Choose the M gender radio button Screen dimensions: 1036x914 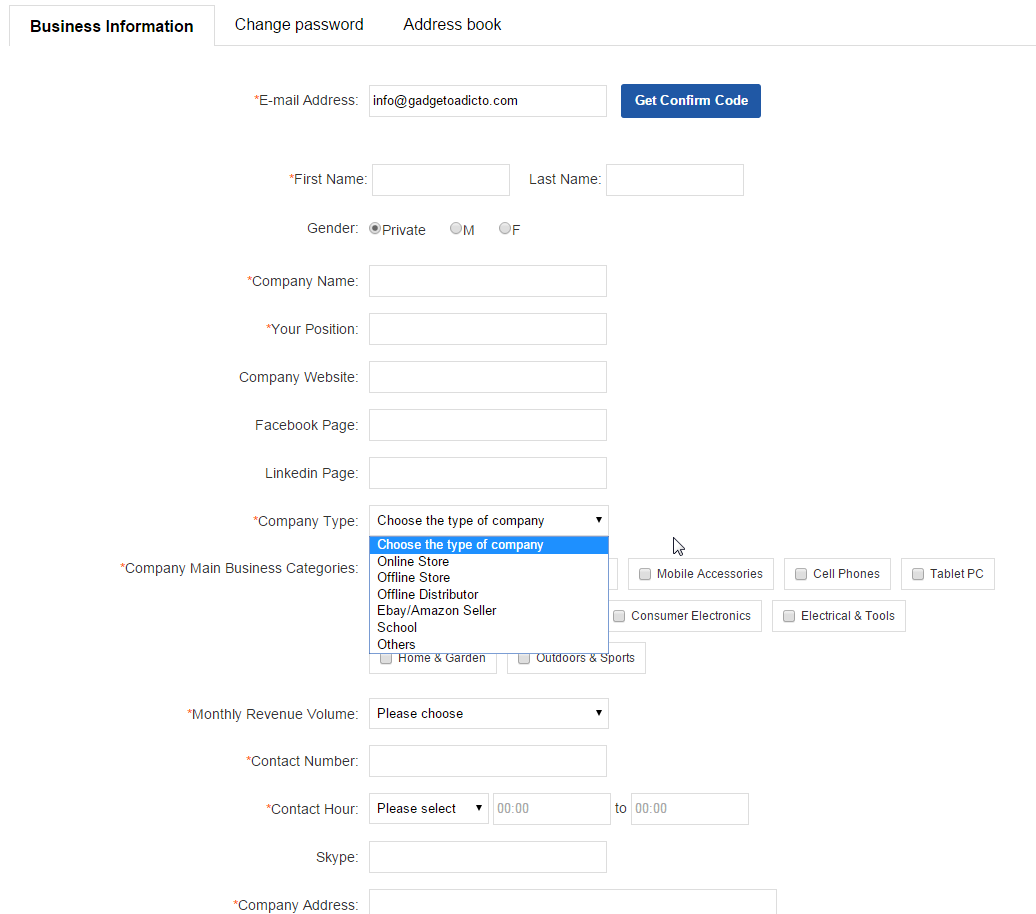[456, 229]
